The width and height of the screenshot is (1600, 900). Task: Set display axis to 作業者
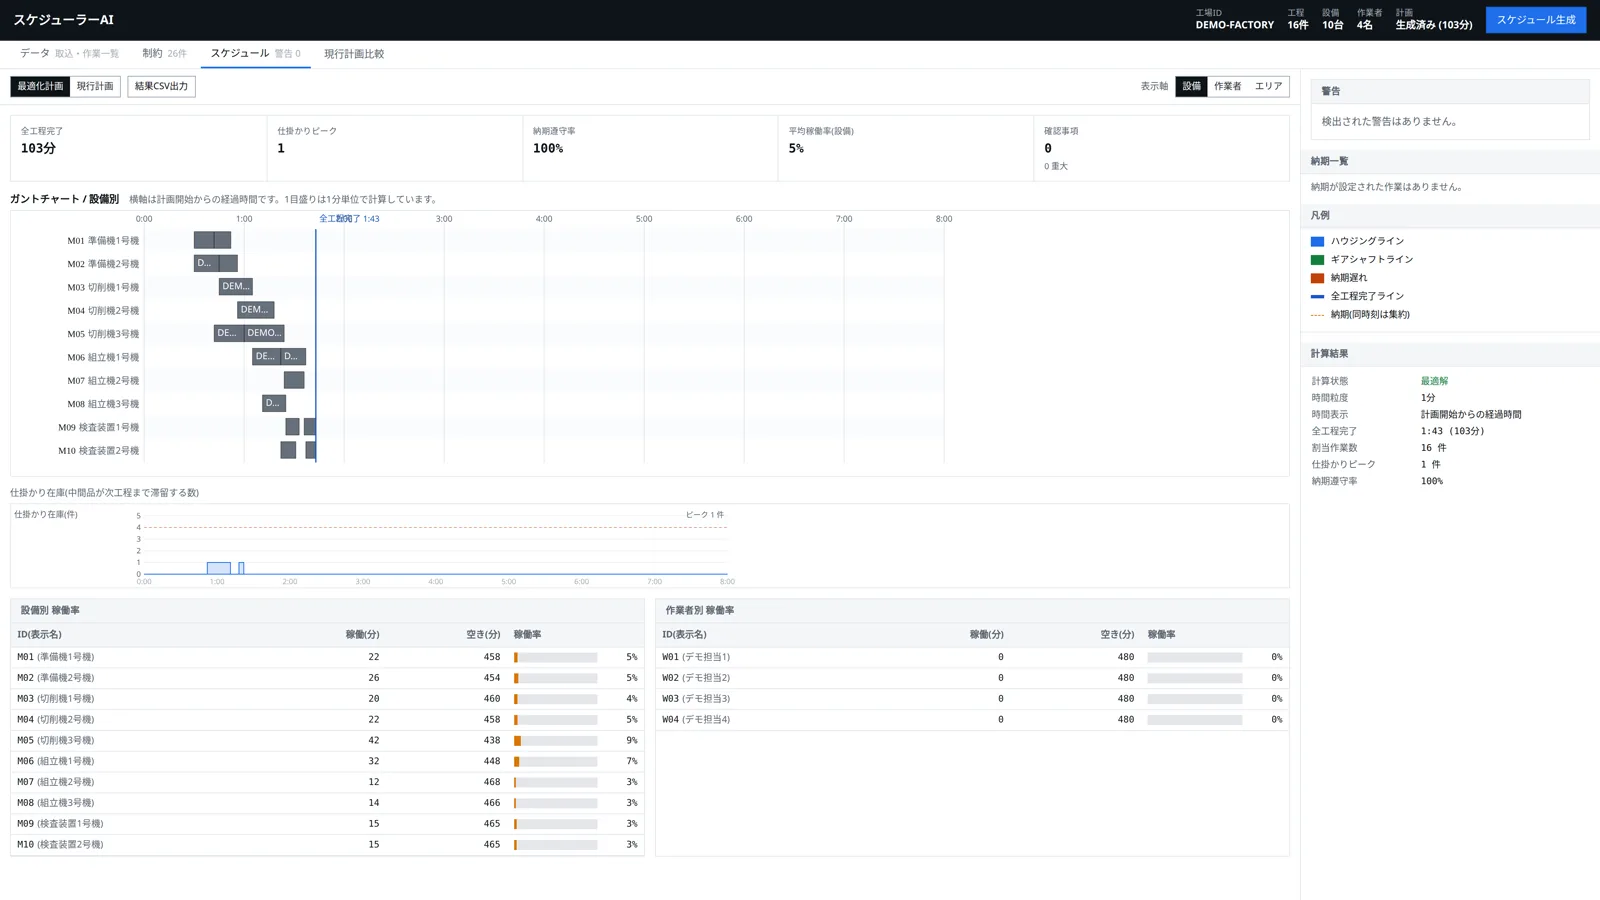point(1227,86)
